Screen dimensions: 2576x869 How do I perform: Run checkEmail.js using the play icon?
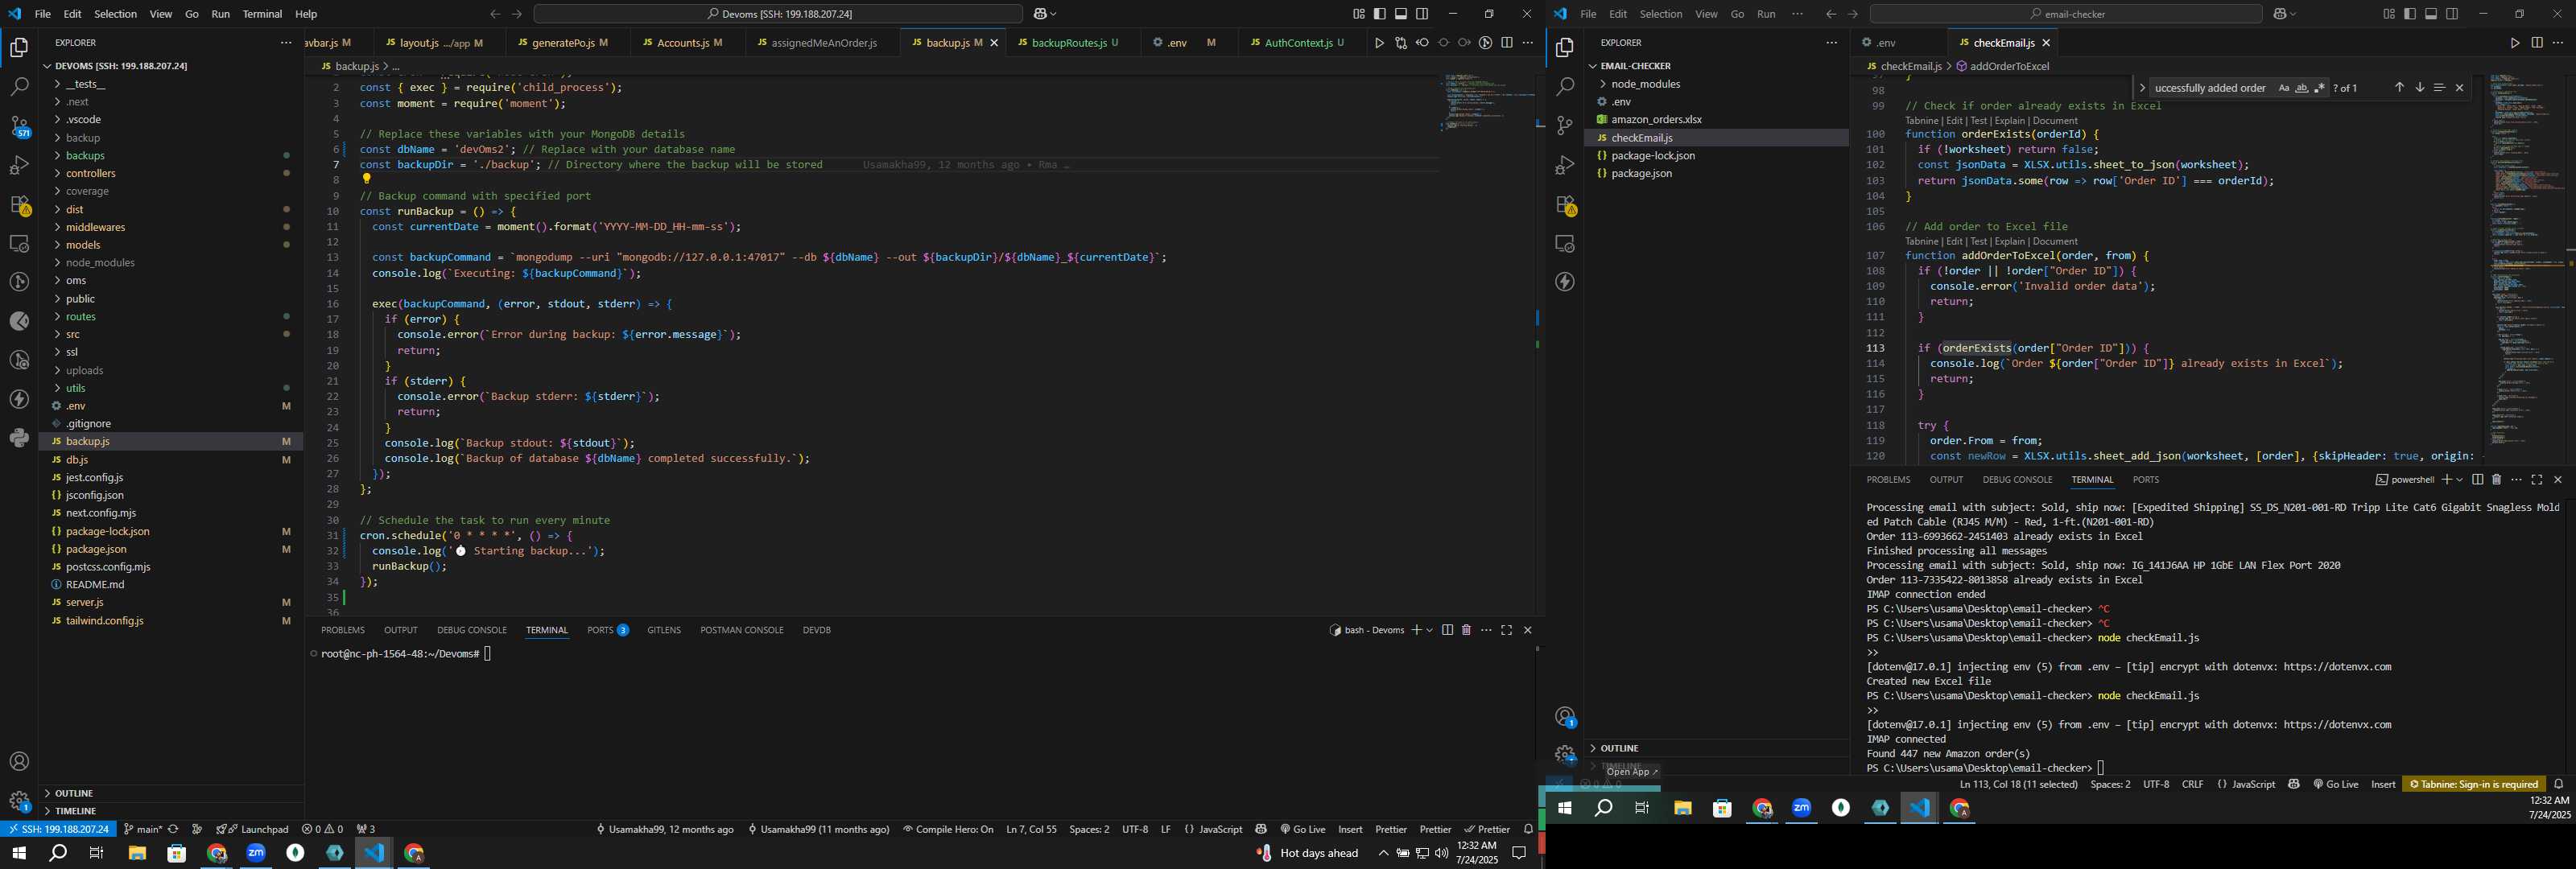pos(2515,43)
